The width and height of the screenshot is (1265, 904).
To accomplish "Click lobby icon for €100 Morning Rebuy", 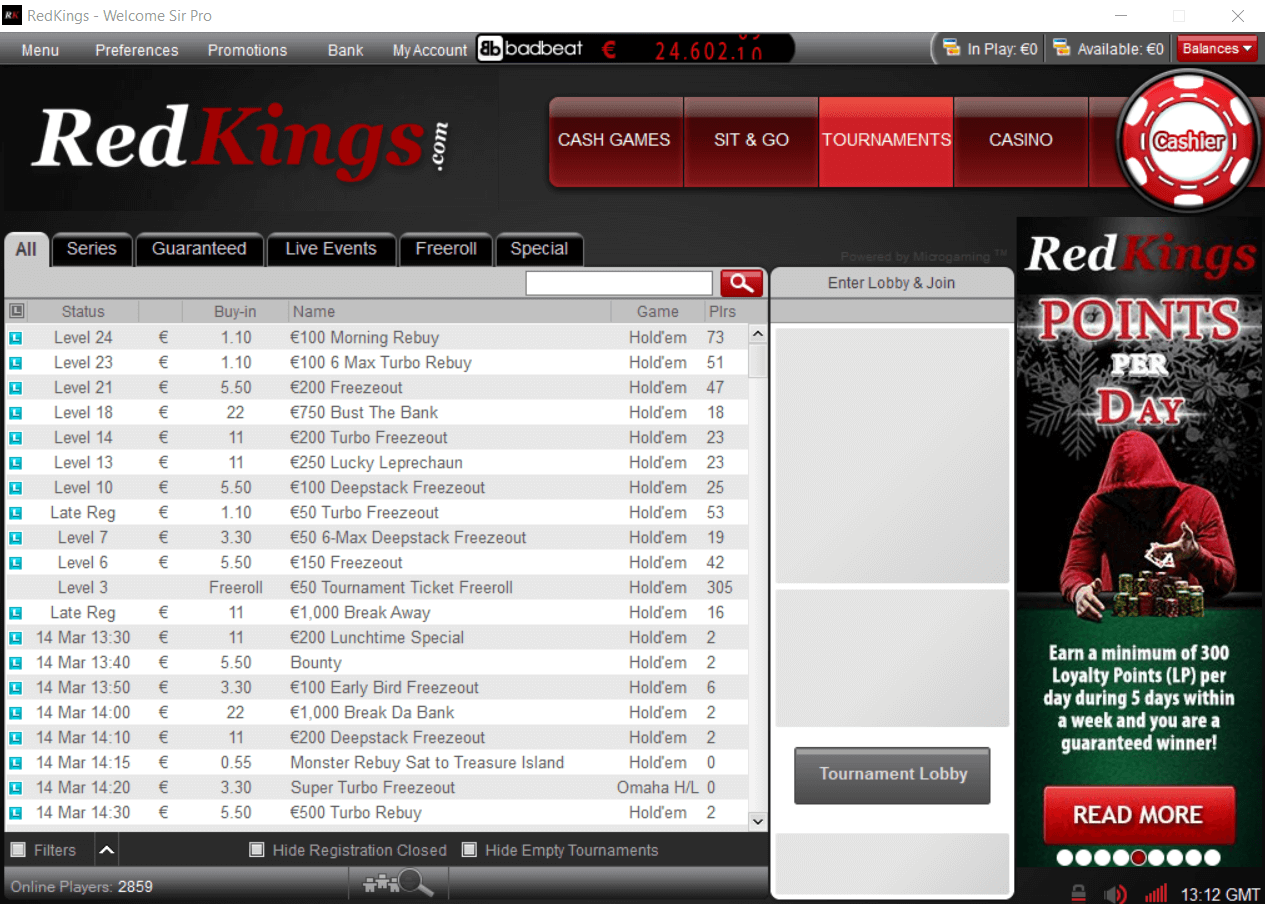I will 15,338.
